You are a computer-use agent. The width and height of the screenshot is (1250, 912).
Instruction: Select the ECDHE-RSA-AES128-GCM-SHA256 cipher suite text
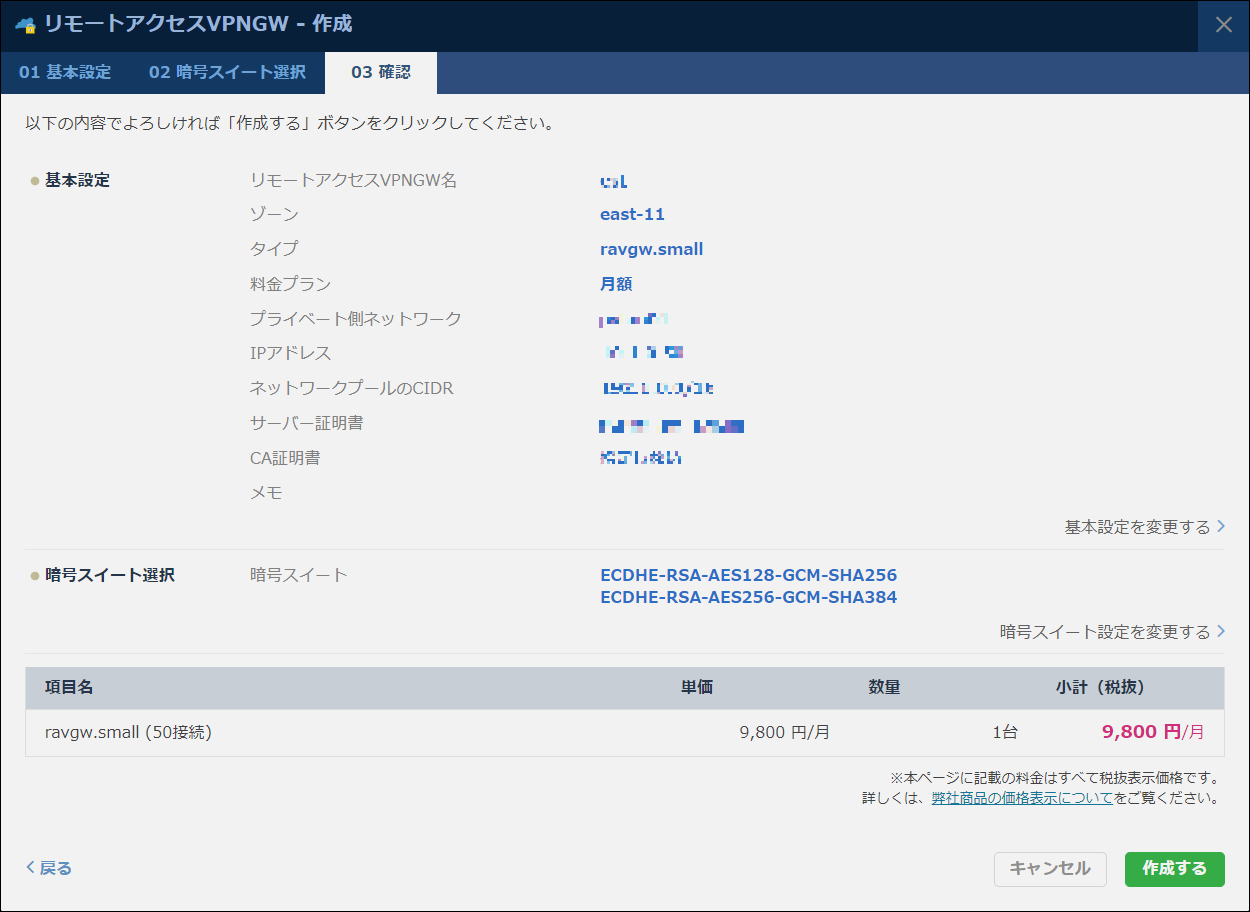748,576
